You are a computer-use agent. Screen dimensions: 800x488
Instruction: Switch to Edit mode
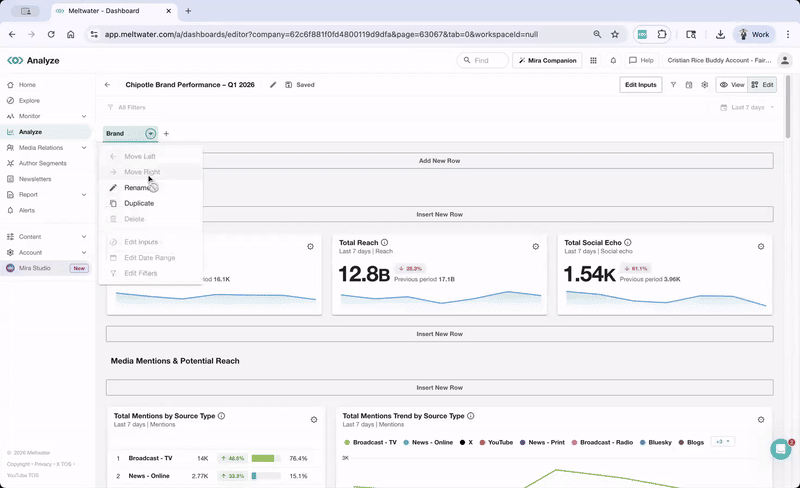[x=762, y=85]
